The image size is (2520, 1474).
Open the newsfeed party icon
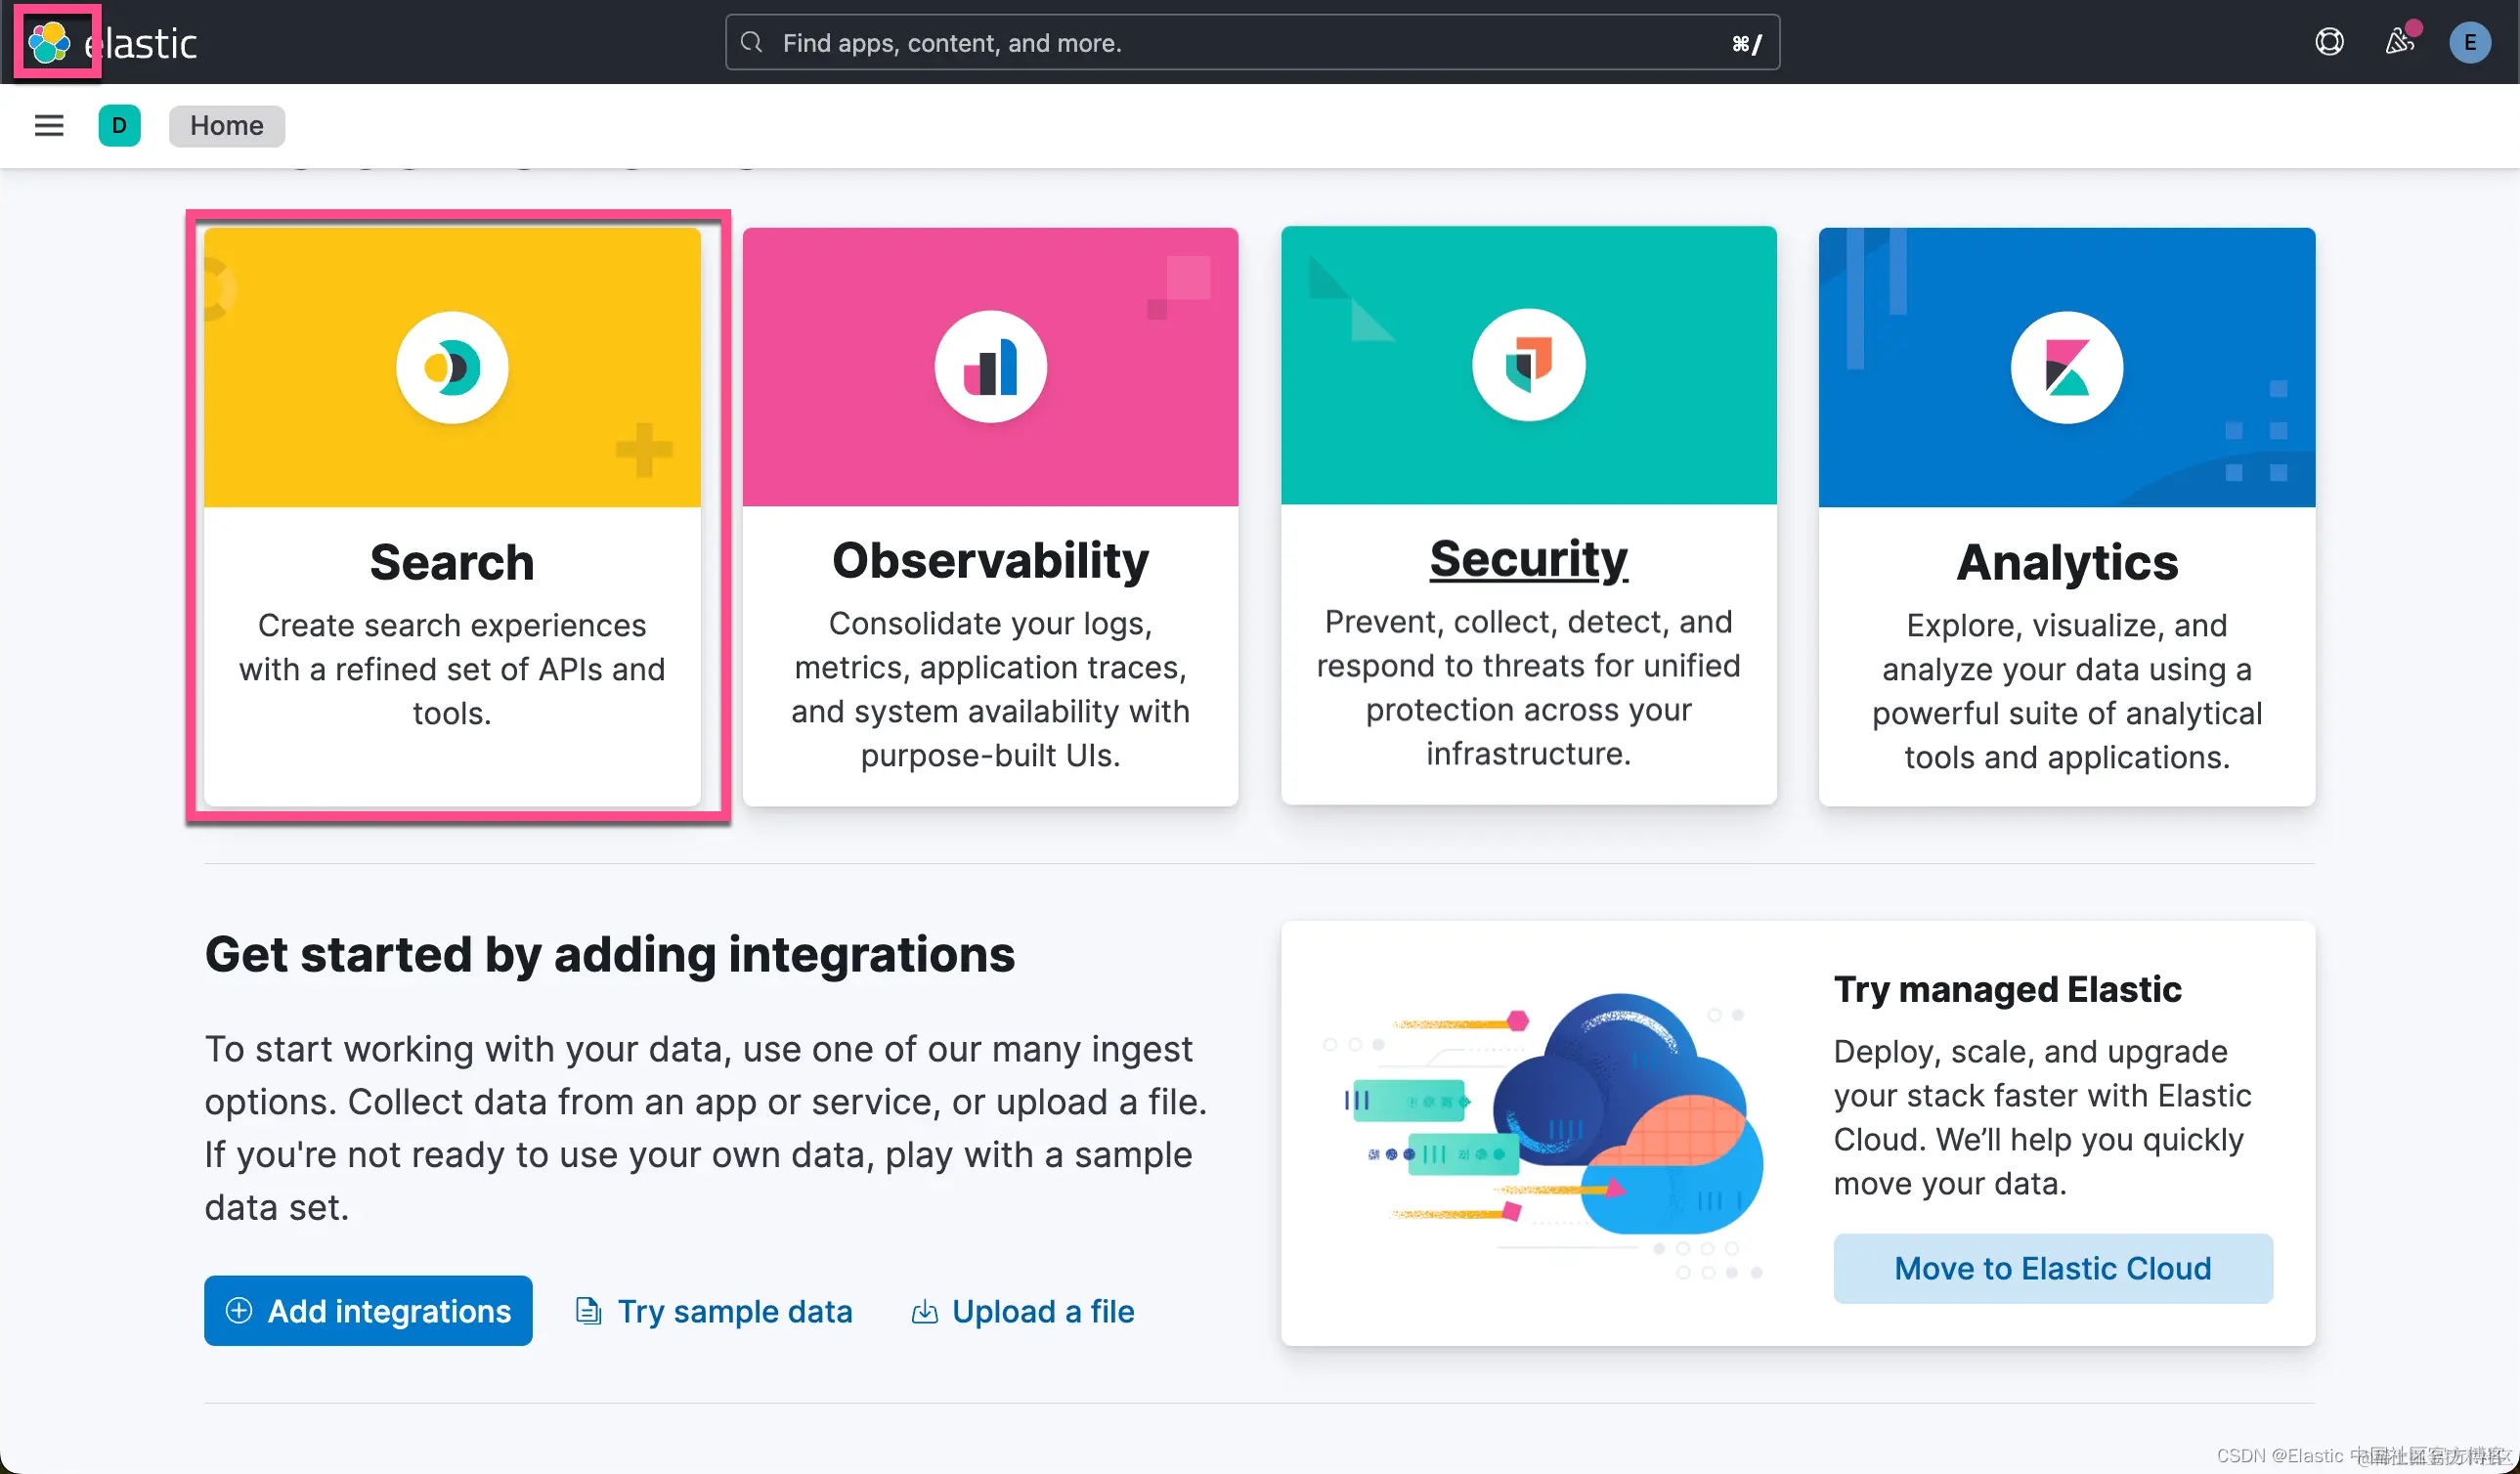[2399, 42]
